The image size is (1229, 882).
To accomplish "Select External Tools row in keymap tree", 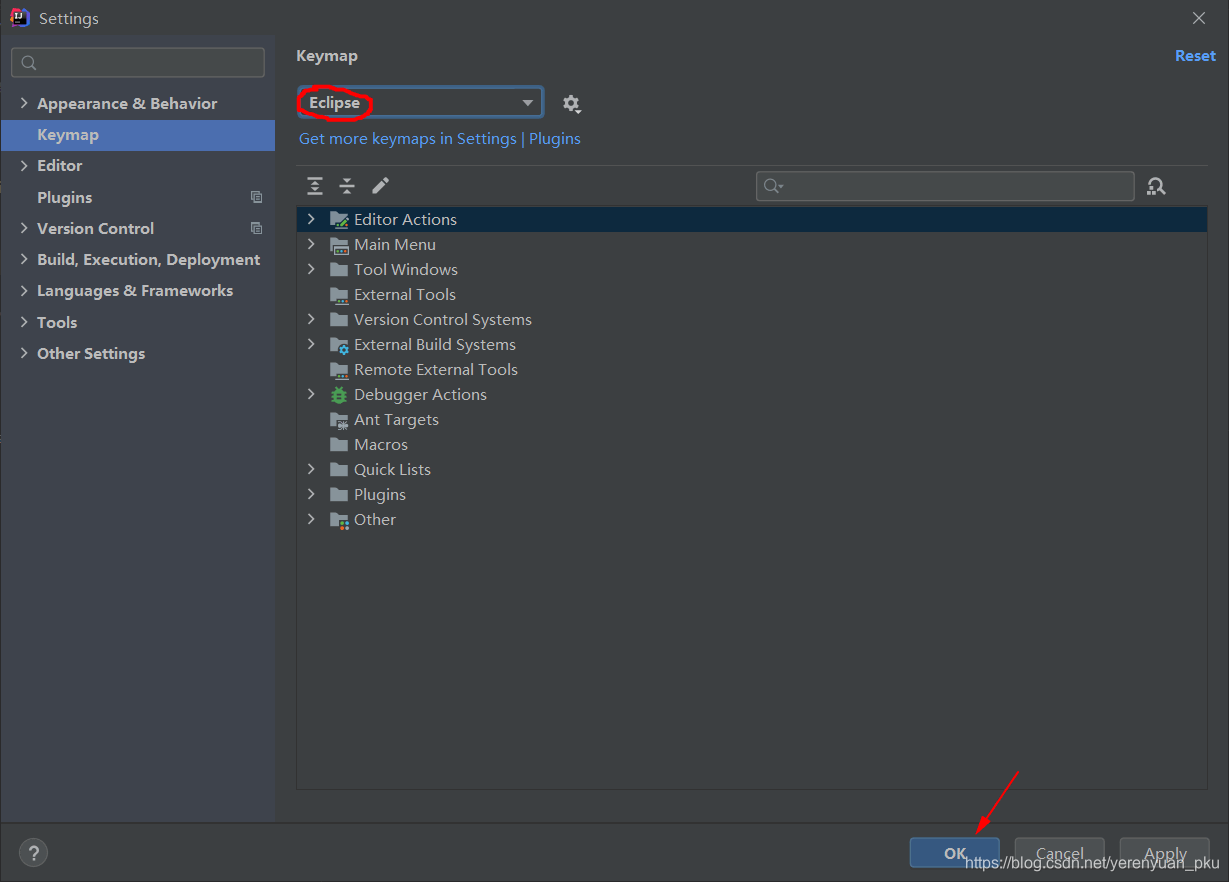I will click(x=751, y=295).
